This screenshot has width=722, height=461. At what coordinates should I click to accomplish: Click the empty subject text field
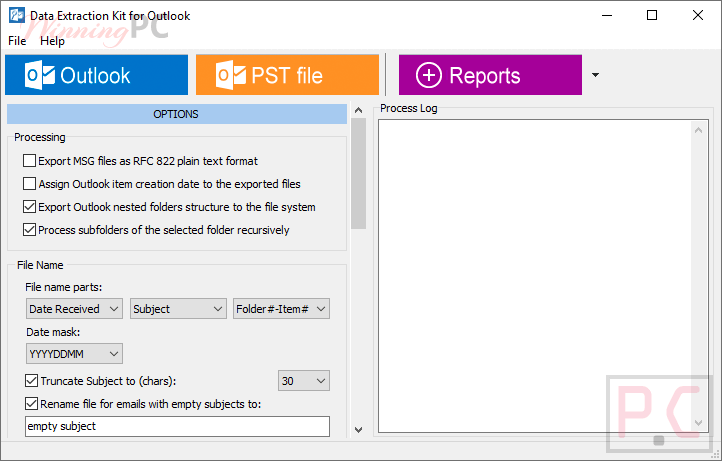tap(177, 426)
